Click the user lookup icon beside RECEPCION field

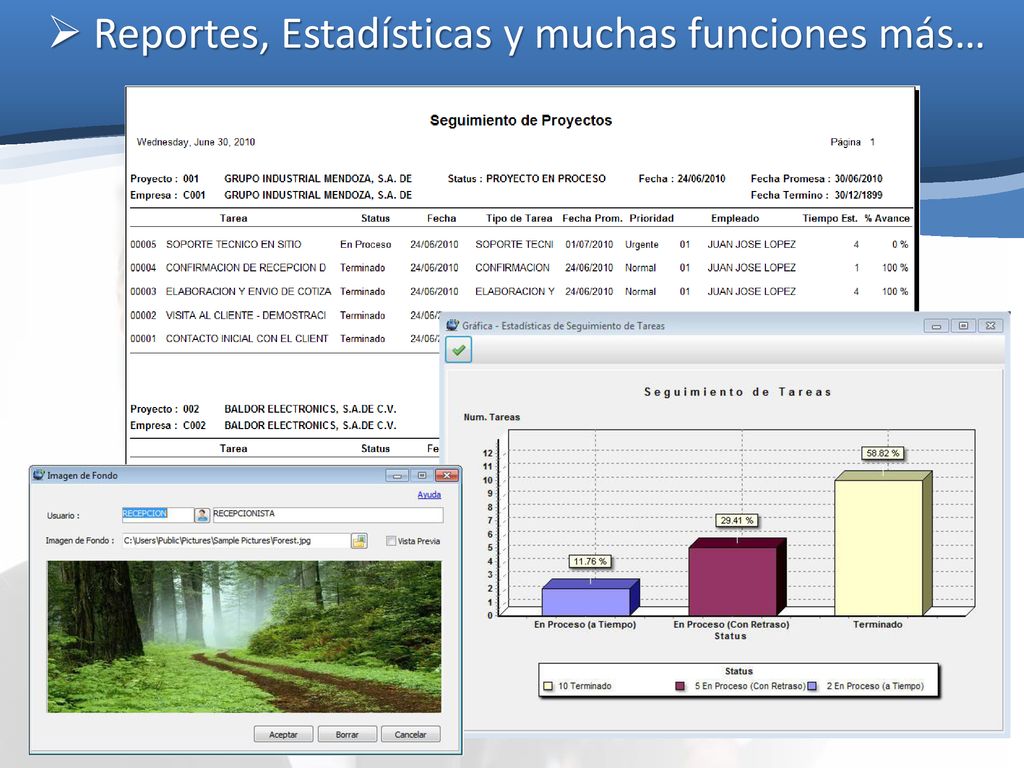(202, 515)
